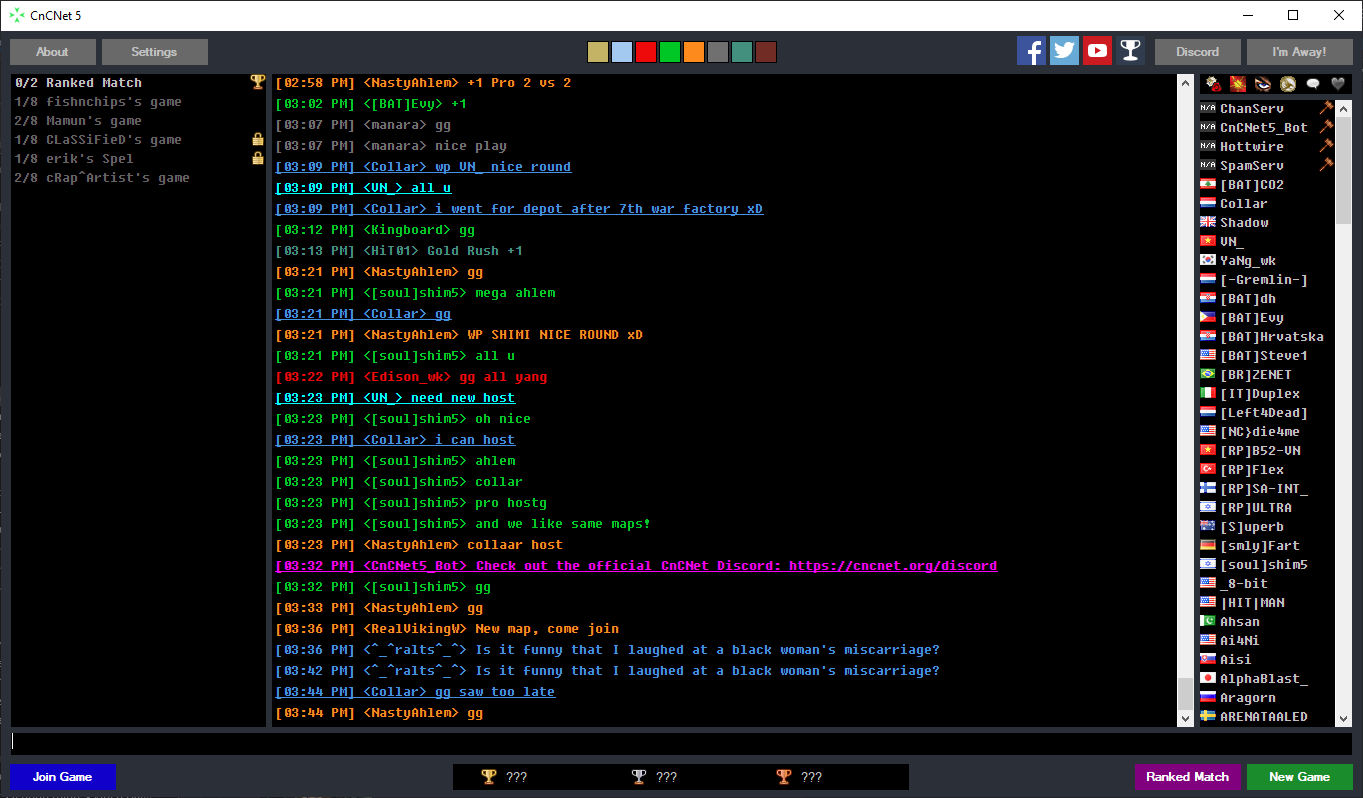Image resolution: width=1363 pixels, height=798 pixels.
Task: Pick the light blue chat color swatch
Action: [x=621, y=52]
